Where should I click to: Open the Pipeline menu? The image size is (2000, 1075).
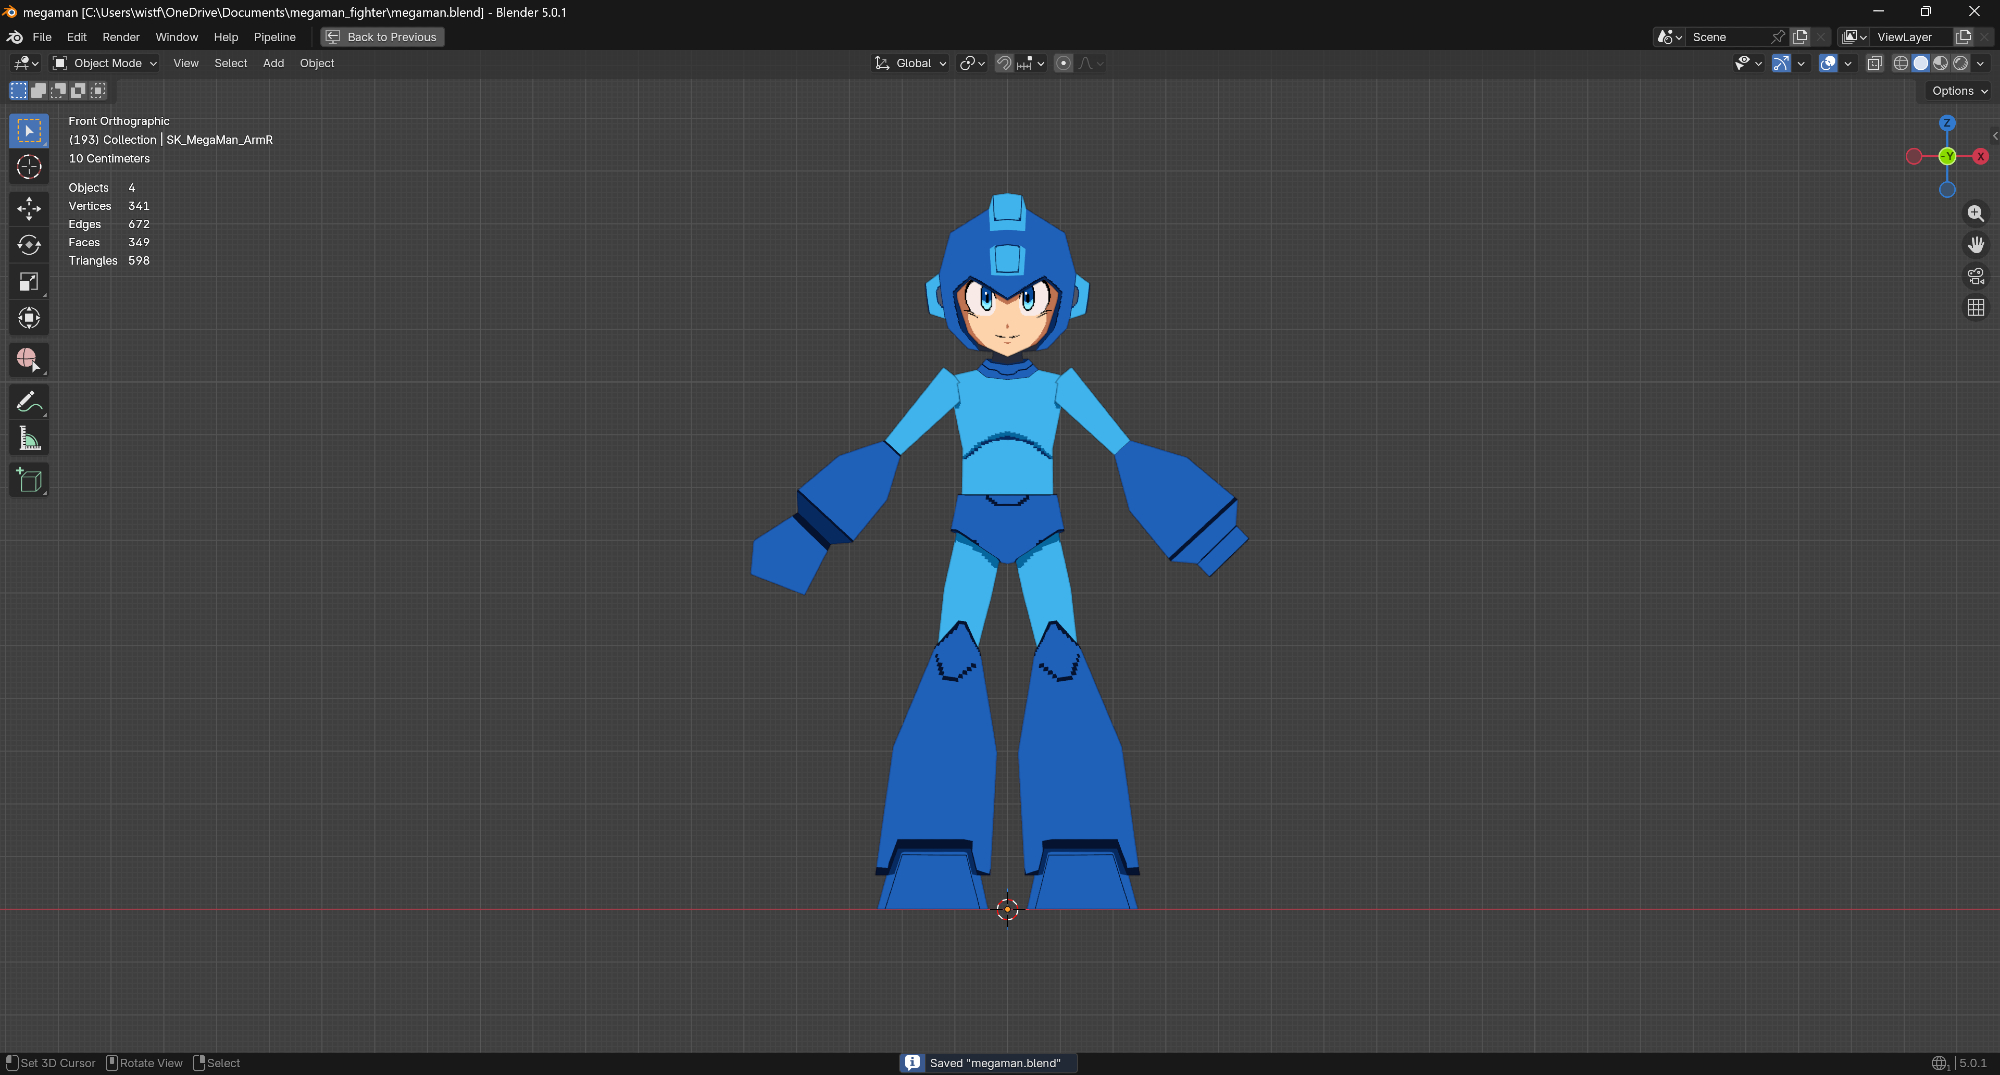coord(274,37)
